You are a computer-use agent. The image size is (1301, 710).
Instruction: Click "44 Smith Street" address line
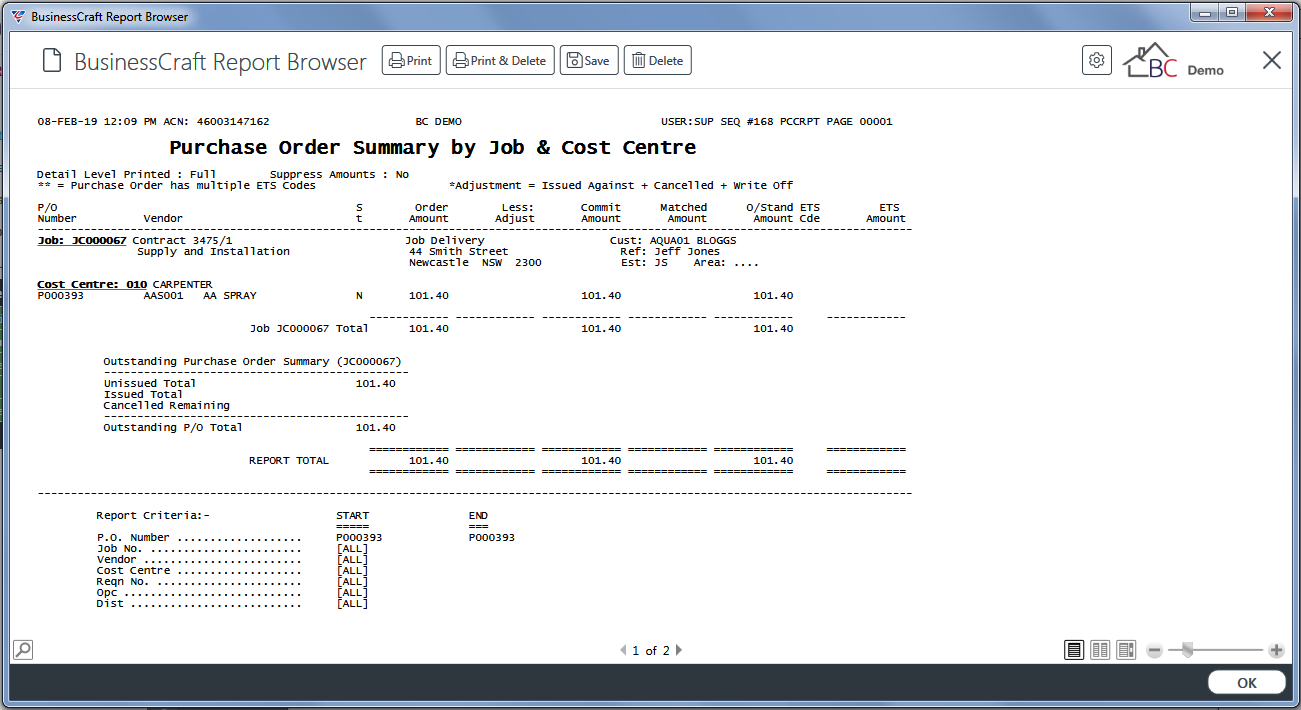(x=458, y=252)
